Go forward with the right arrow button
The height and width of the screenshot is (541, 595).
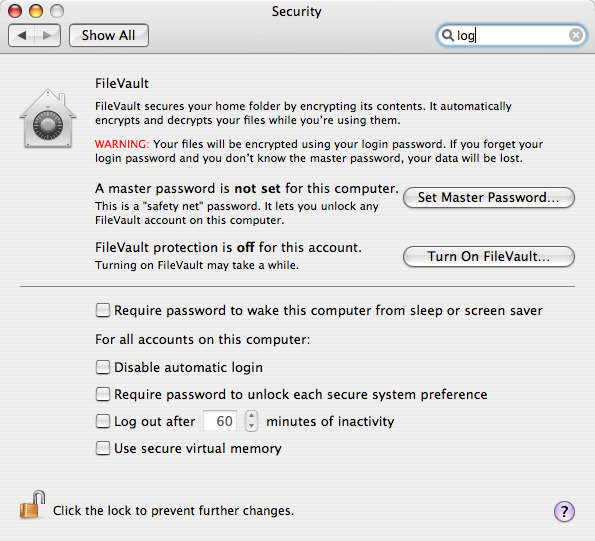coord(47,36)
